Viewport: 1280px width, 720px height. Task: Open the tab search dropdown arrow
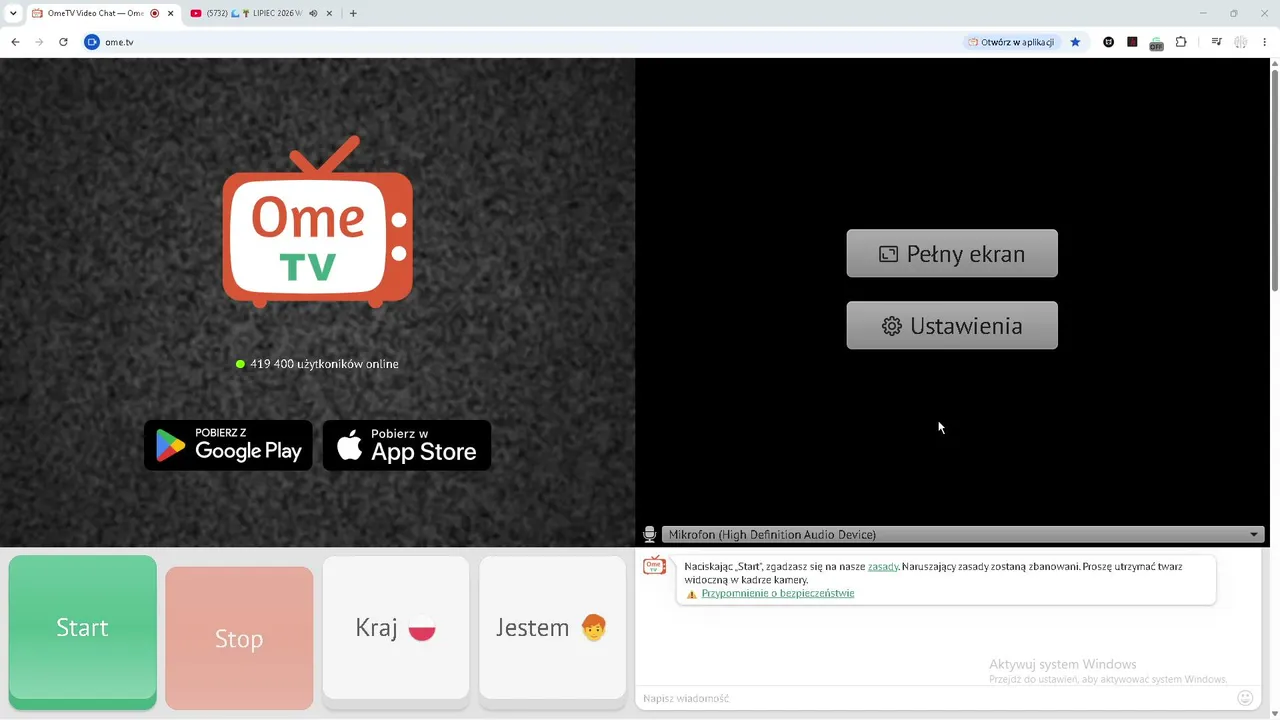click(x=13, y=13)
